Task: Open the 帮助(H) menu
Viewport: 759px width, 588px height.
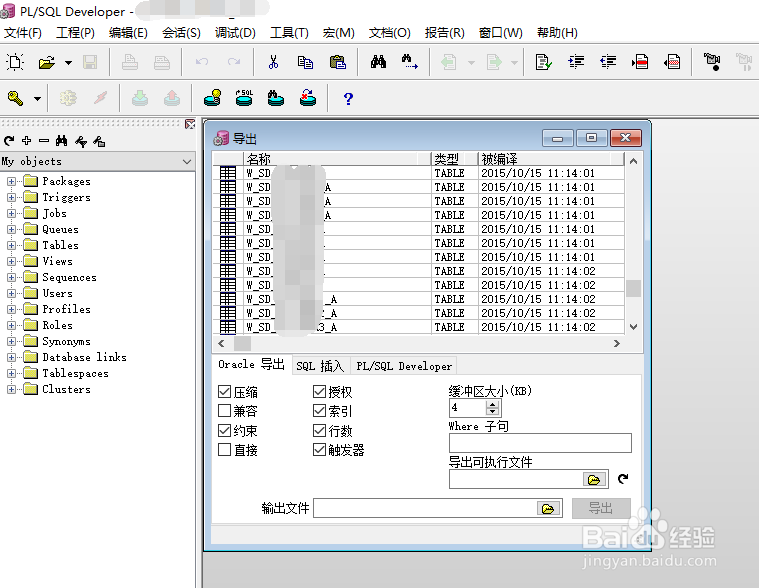Action: pyautogui.click(x=557, y=33)
